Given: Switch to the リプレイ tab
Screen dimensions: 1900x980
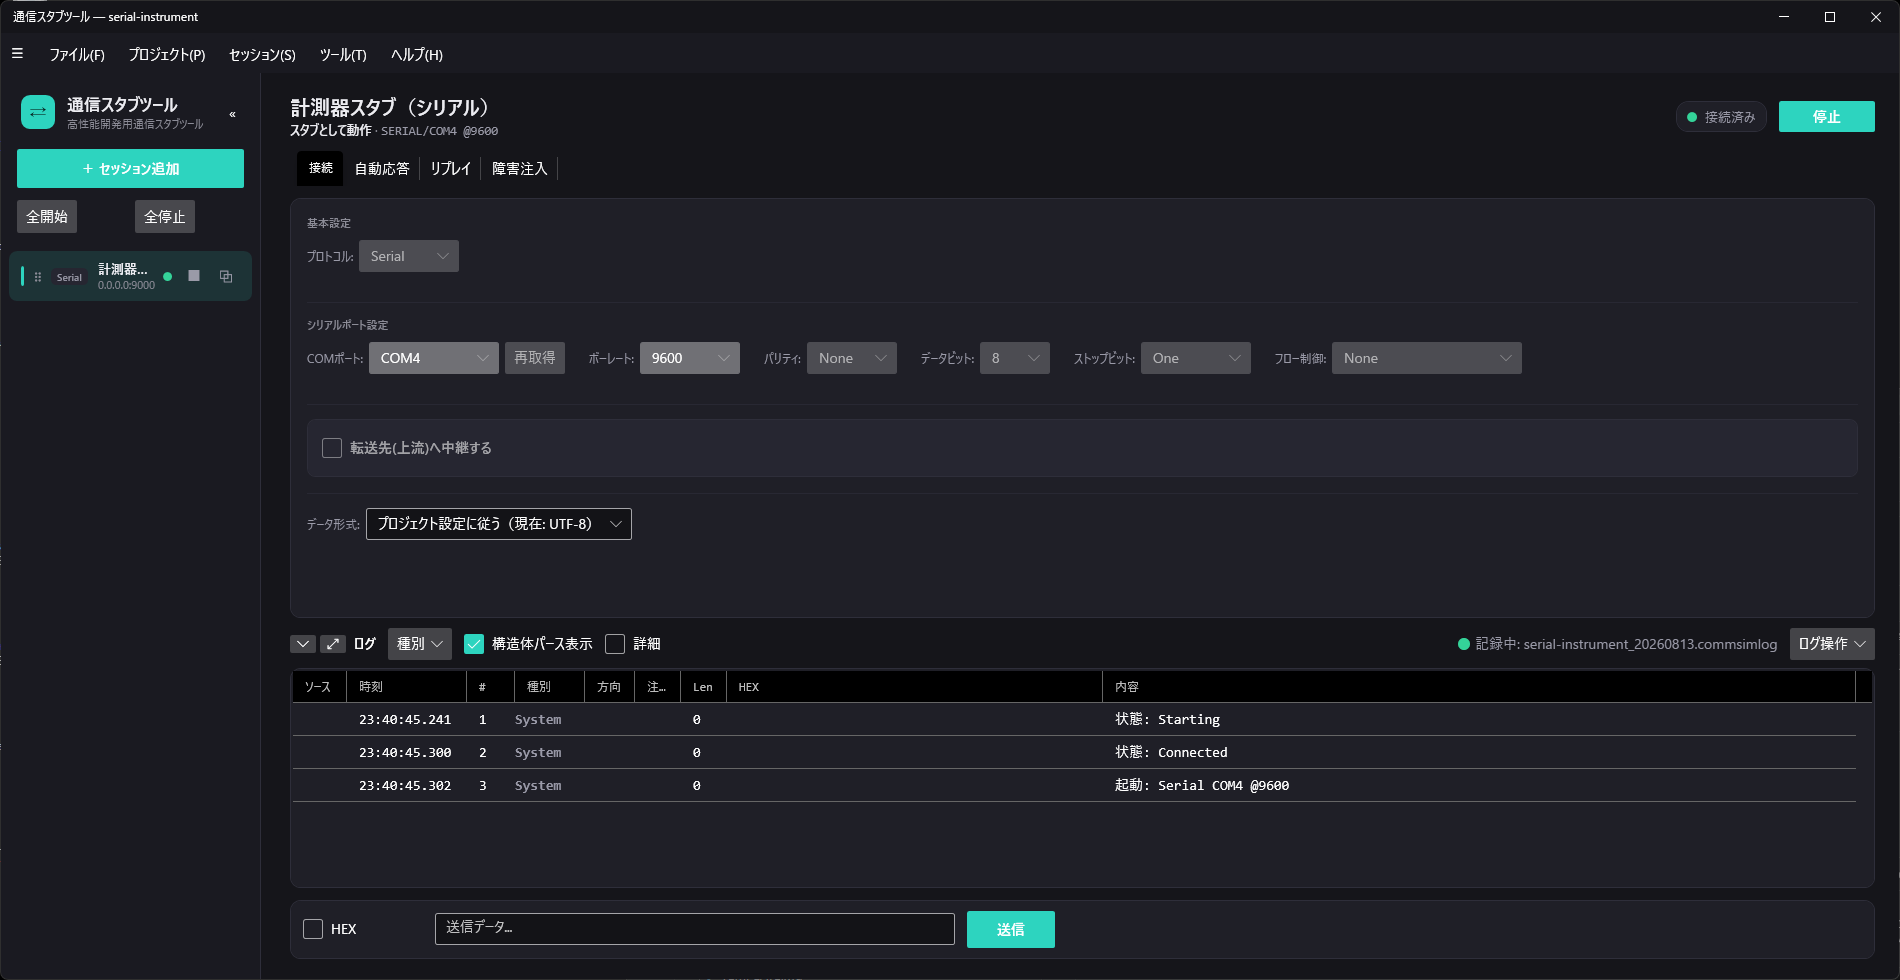Looking at the screenshot, I should pyautogui.click(x=450, y=169).
